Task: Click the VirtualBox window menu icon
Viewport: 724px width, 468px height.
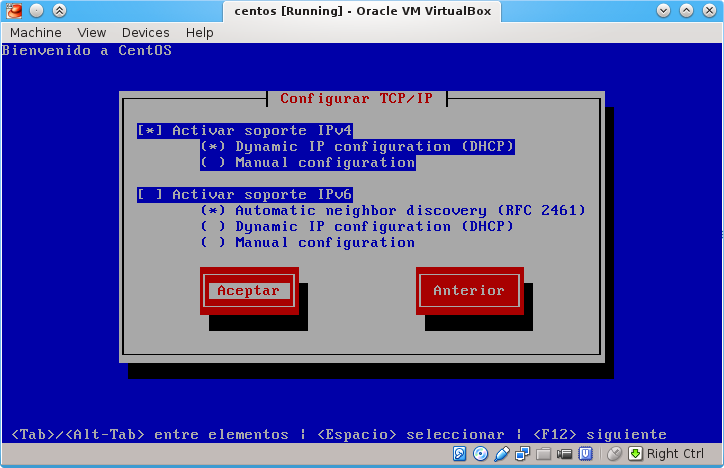Action: (x=14, y=11)
